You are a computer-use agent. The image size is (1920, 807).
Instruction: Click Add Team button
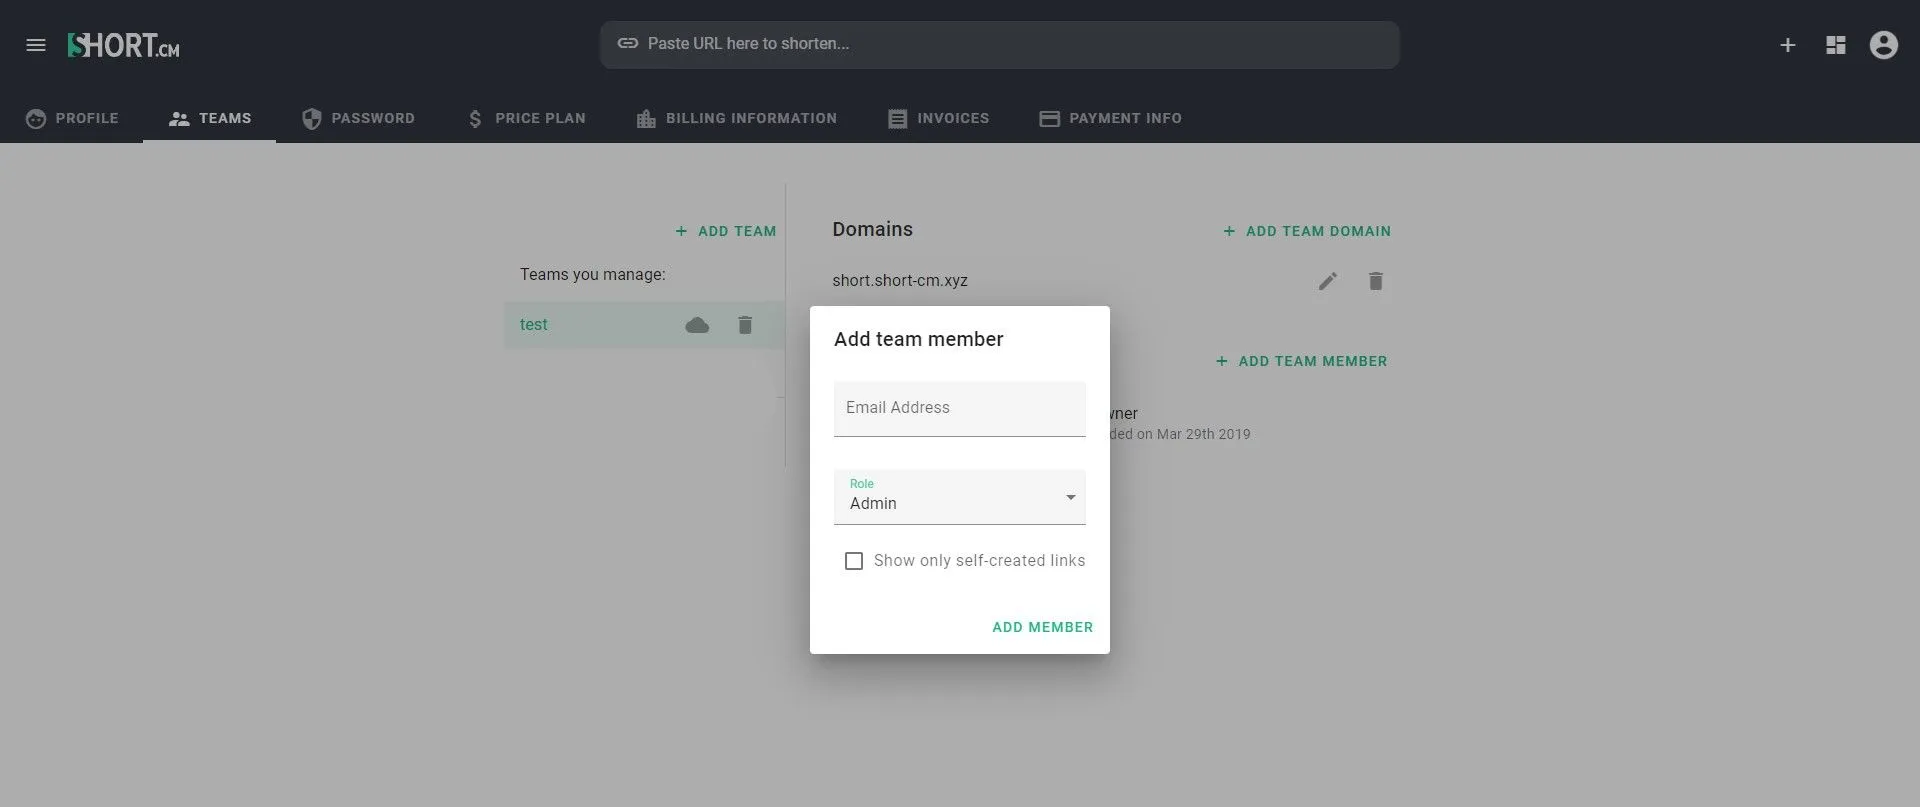[x=726, y=231]
